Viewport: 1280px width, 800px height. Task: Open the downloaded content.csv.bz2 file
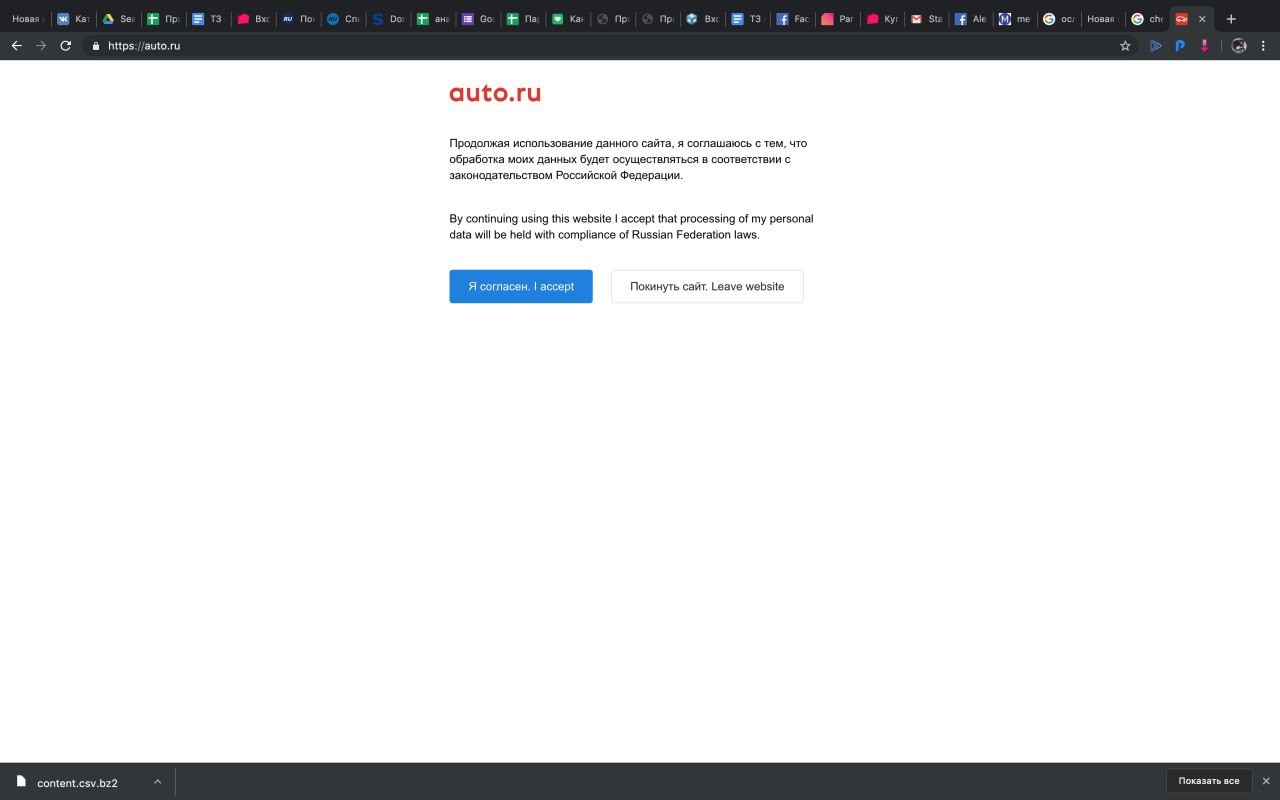(x=77, y=783)
